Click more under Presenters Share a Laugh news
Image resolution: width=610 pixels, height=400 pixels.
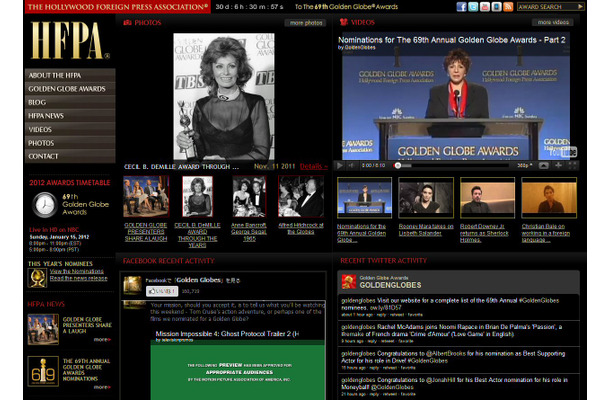point(102,340)
